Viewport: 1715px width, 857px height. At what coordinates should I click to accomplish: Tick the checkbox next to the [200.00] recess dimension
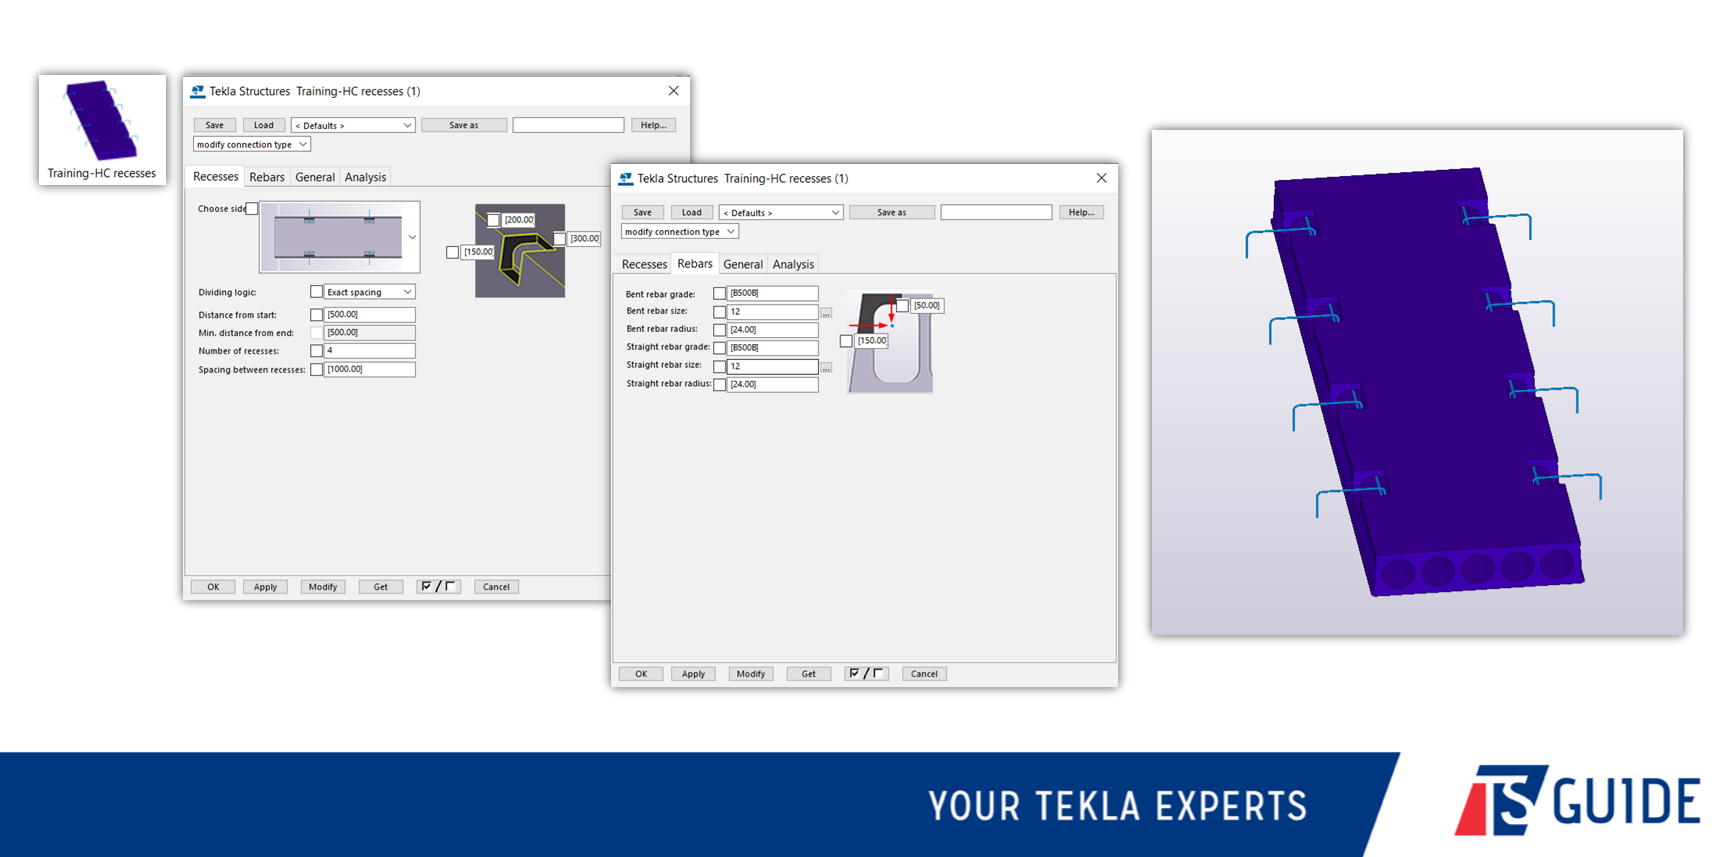tap(493, 220)
